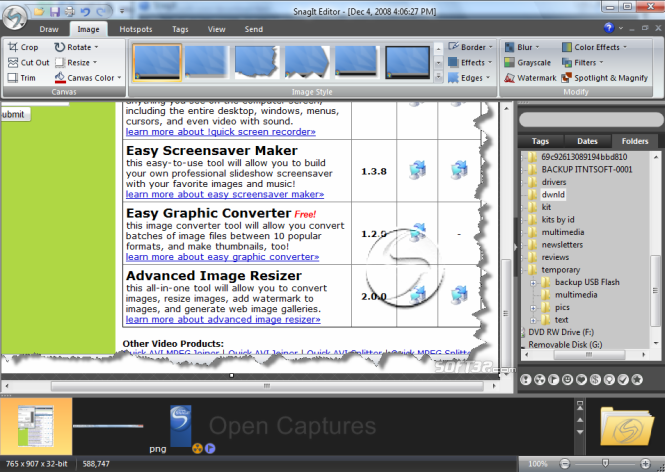Print using the printer icon in title bar

point(70,11)
